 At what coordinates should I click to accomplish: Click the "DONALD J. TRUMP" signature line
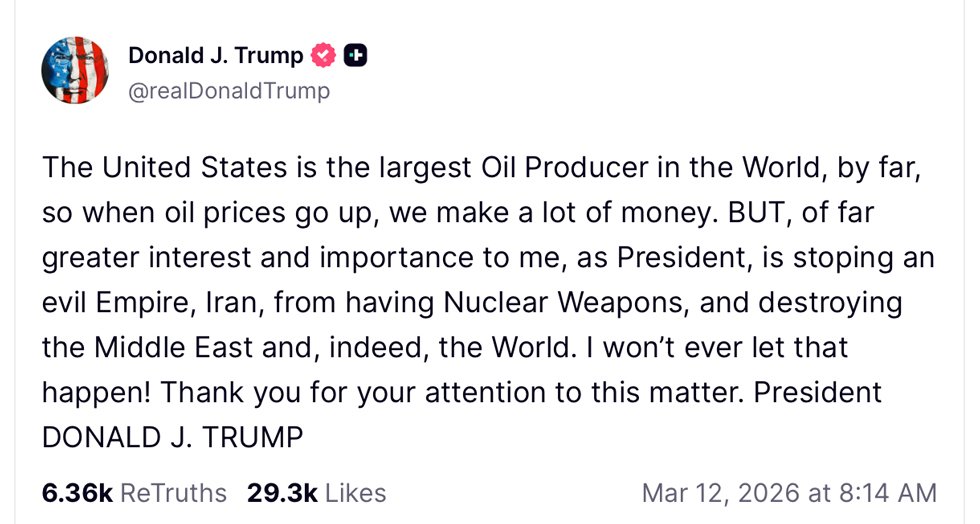[172, 437]
